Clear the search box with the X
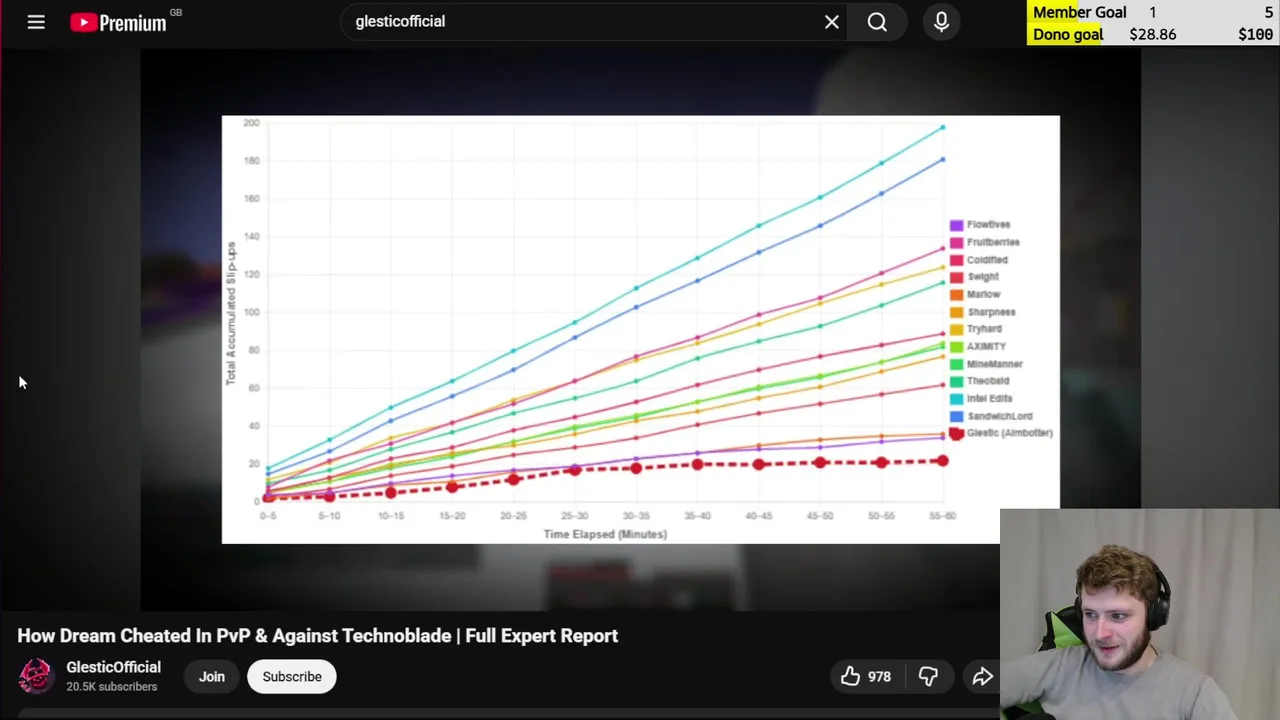 point(832,22)
